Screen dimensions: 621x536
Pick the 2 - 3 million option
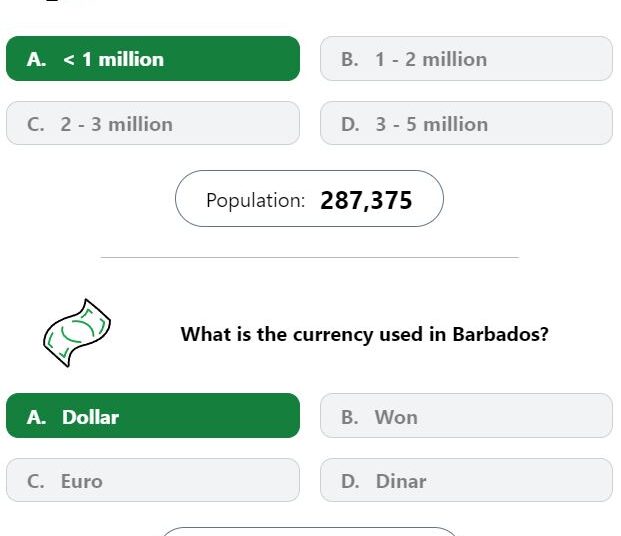tap(153, 123)
